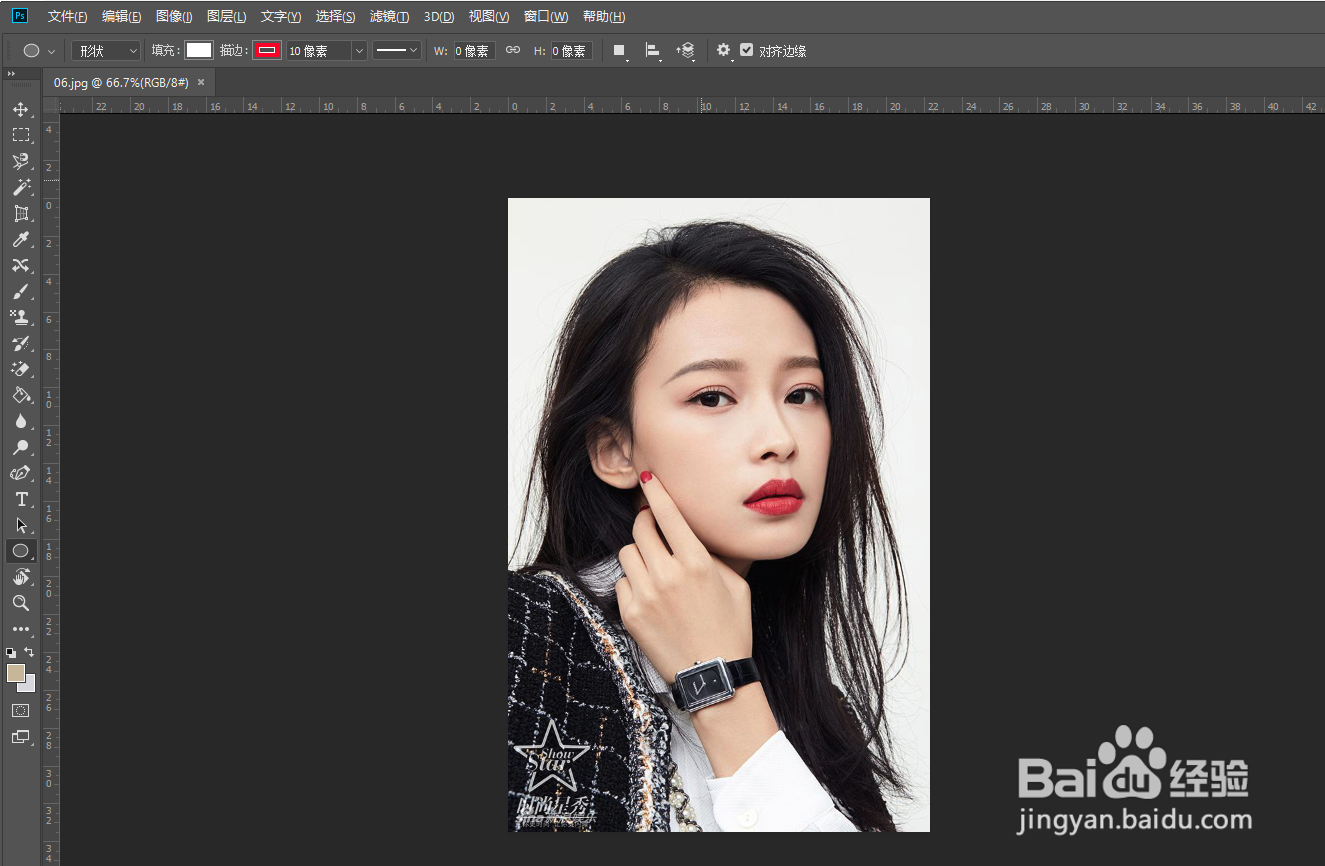The image size is (1325, 866).
Task: Open path arrangement options
Action: [686, 51]
